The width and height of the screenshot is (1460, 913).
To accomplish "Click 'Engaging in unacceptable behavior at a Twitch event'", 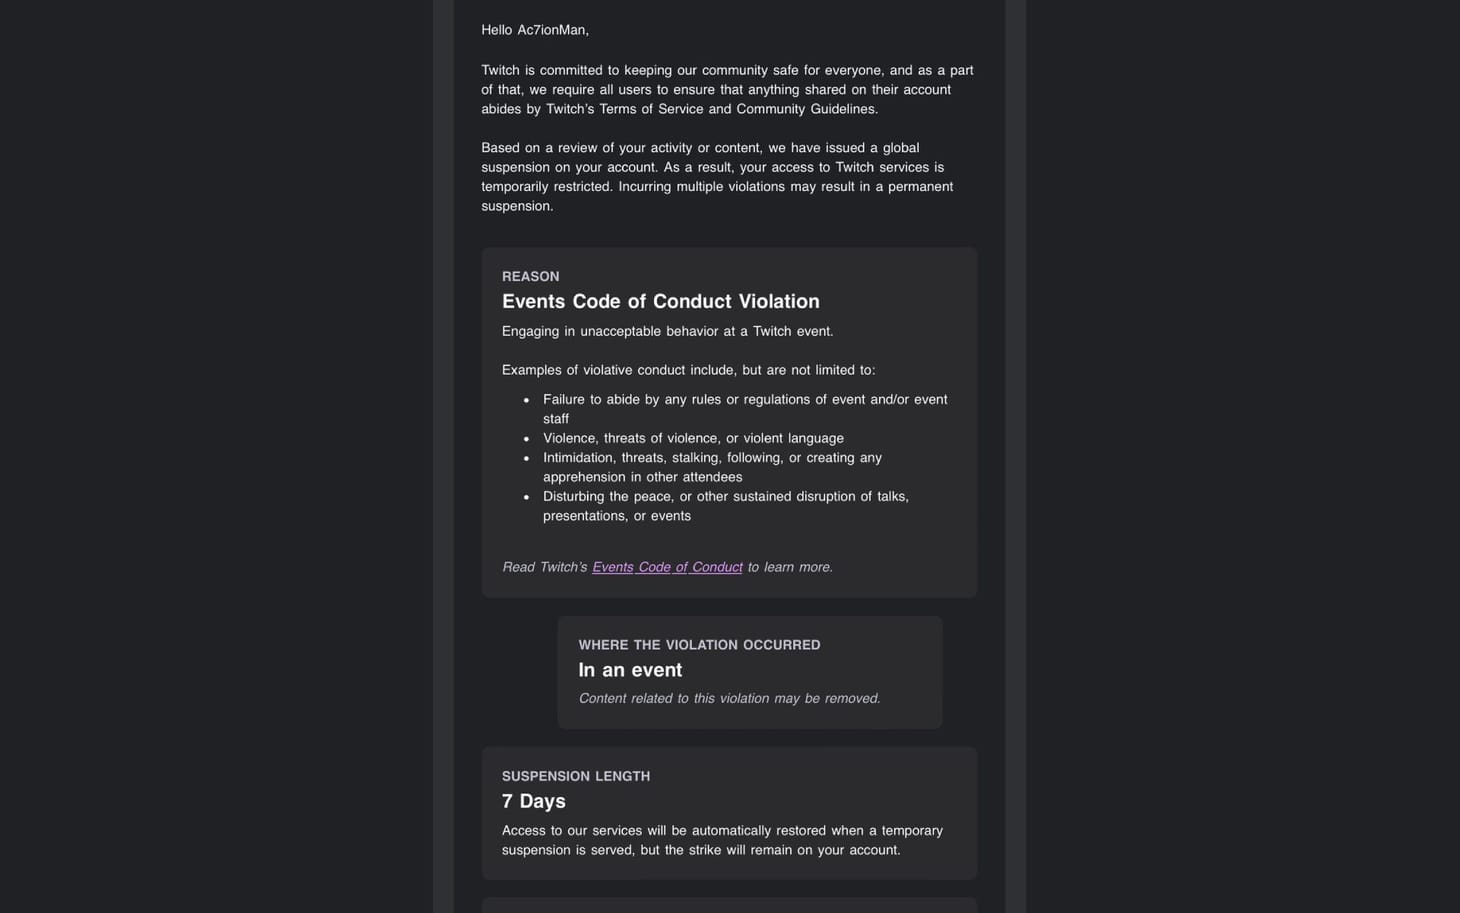I will click(667, 331).
